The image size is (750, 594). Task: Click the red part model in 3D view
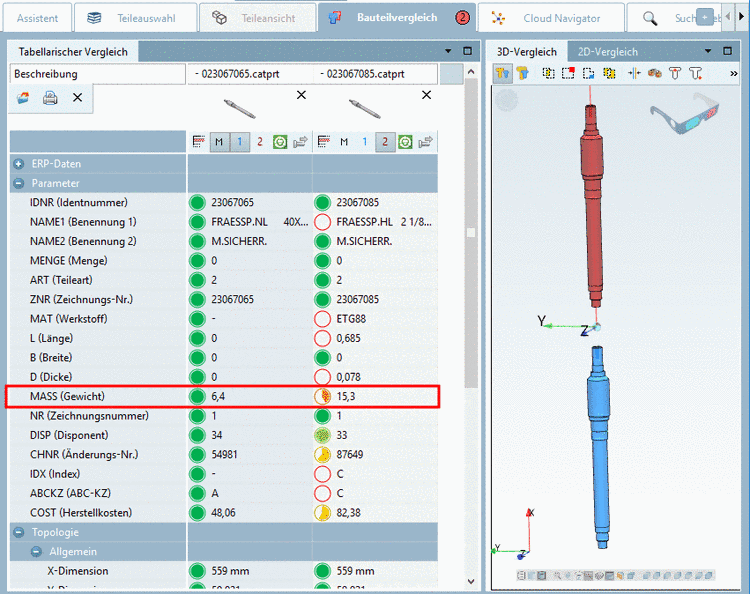tap(592, 206)
